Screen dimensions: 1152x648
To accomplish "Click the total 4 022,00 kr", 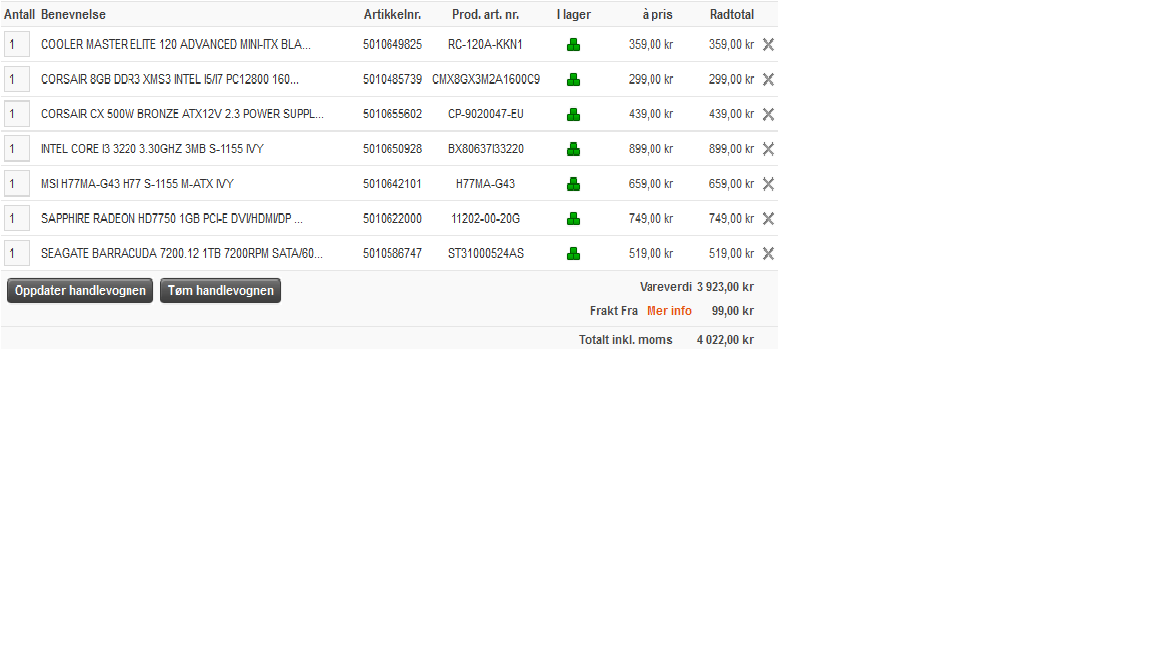I will (725, 339).
